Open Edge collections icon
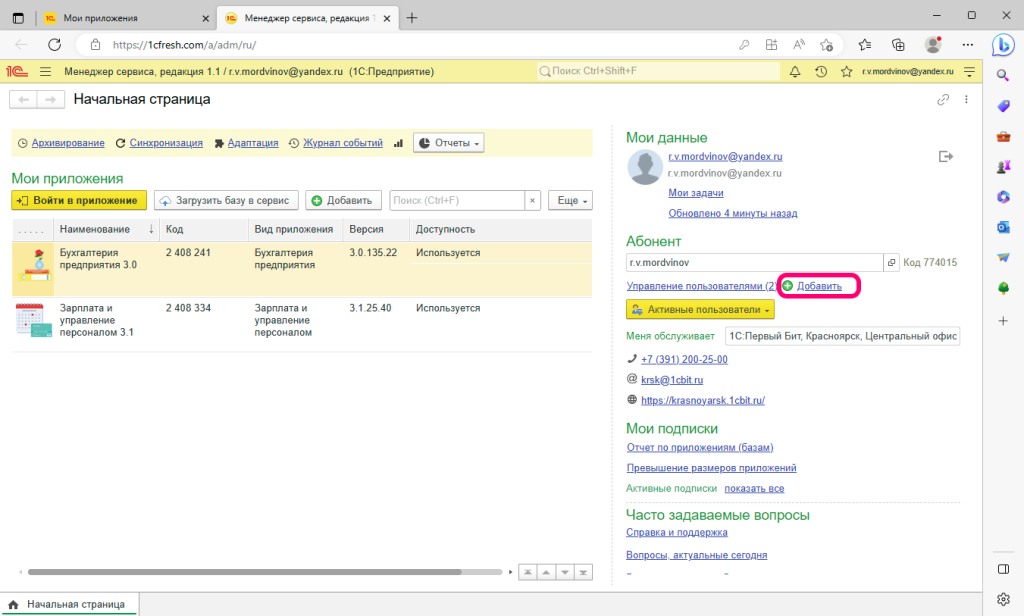1024x616 pixels. (899, 44)
